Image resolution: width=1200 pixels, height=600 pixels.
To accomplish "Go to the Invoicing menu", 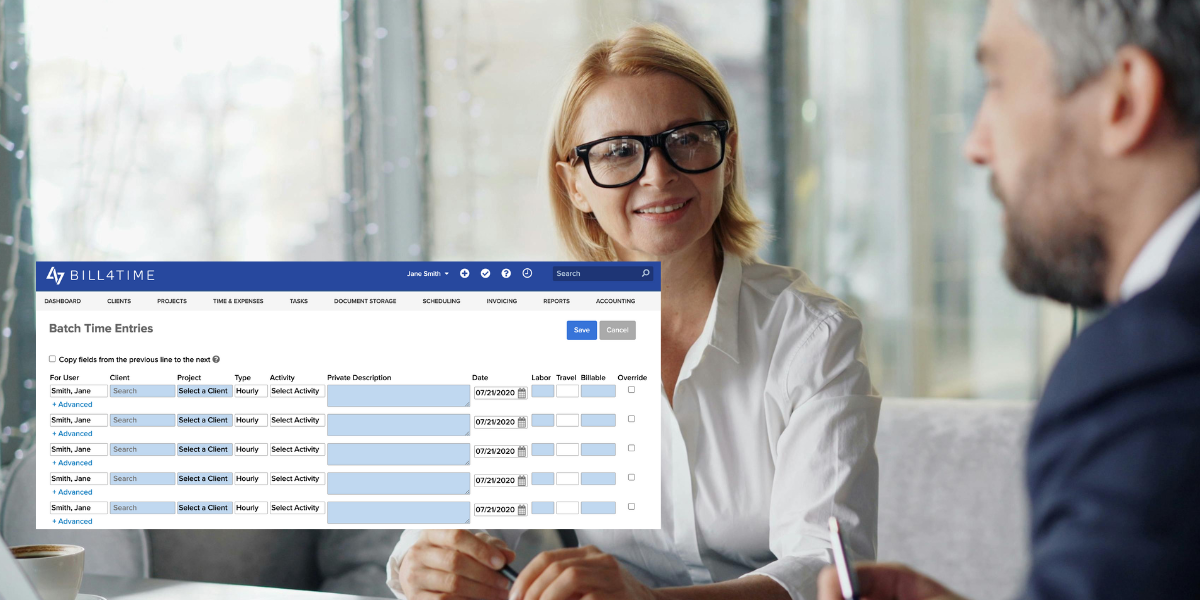I will [502, 301].
